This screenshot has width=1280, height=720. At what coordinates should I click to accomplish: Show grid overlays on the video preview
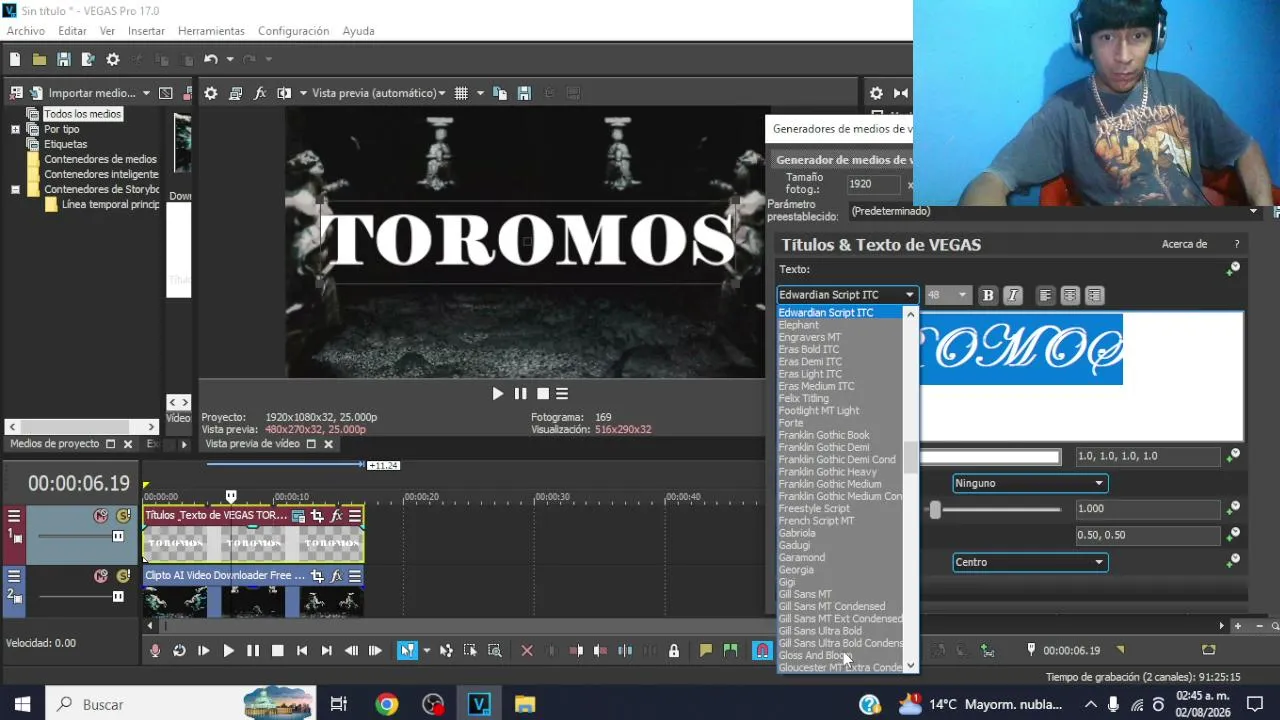click(x=461, y=93)
